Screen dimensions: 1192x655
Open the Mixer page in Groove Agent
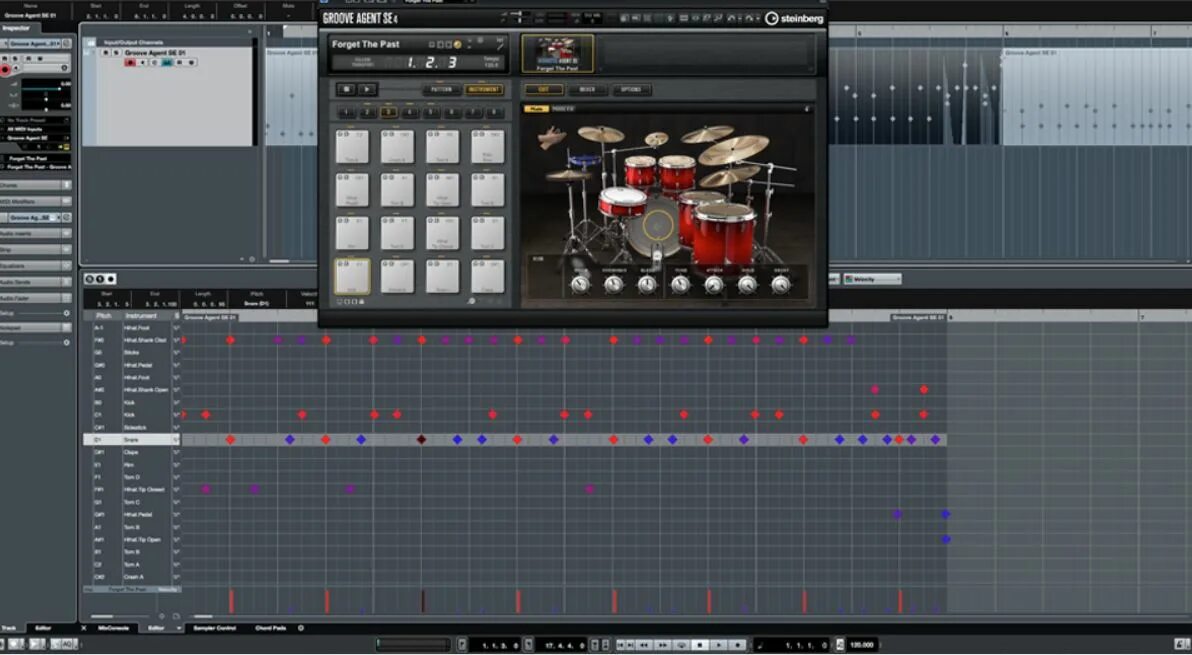pos(587,90)
